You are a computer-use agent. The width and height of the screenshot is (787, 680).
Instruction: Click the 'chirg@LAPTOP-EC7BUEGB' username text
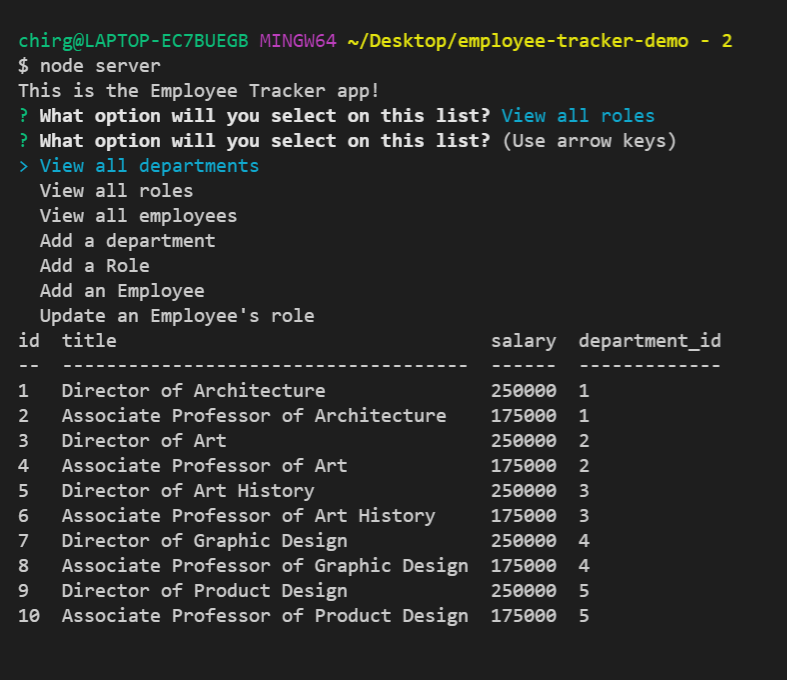click(x=134, y=41)
